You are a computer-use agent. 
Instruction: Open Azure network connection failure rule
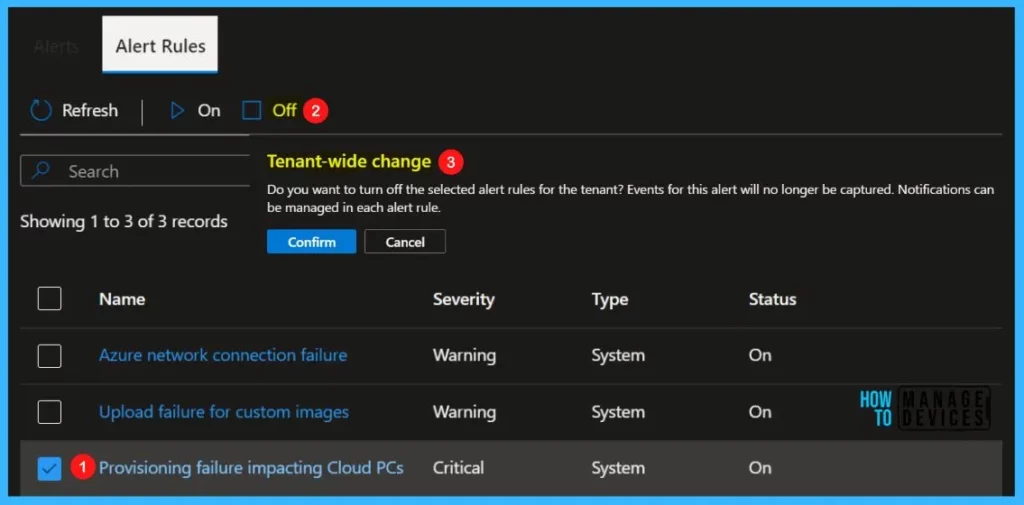[223, 355]
